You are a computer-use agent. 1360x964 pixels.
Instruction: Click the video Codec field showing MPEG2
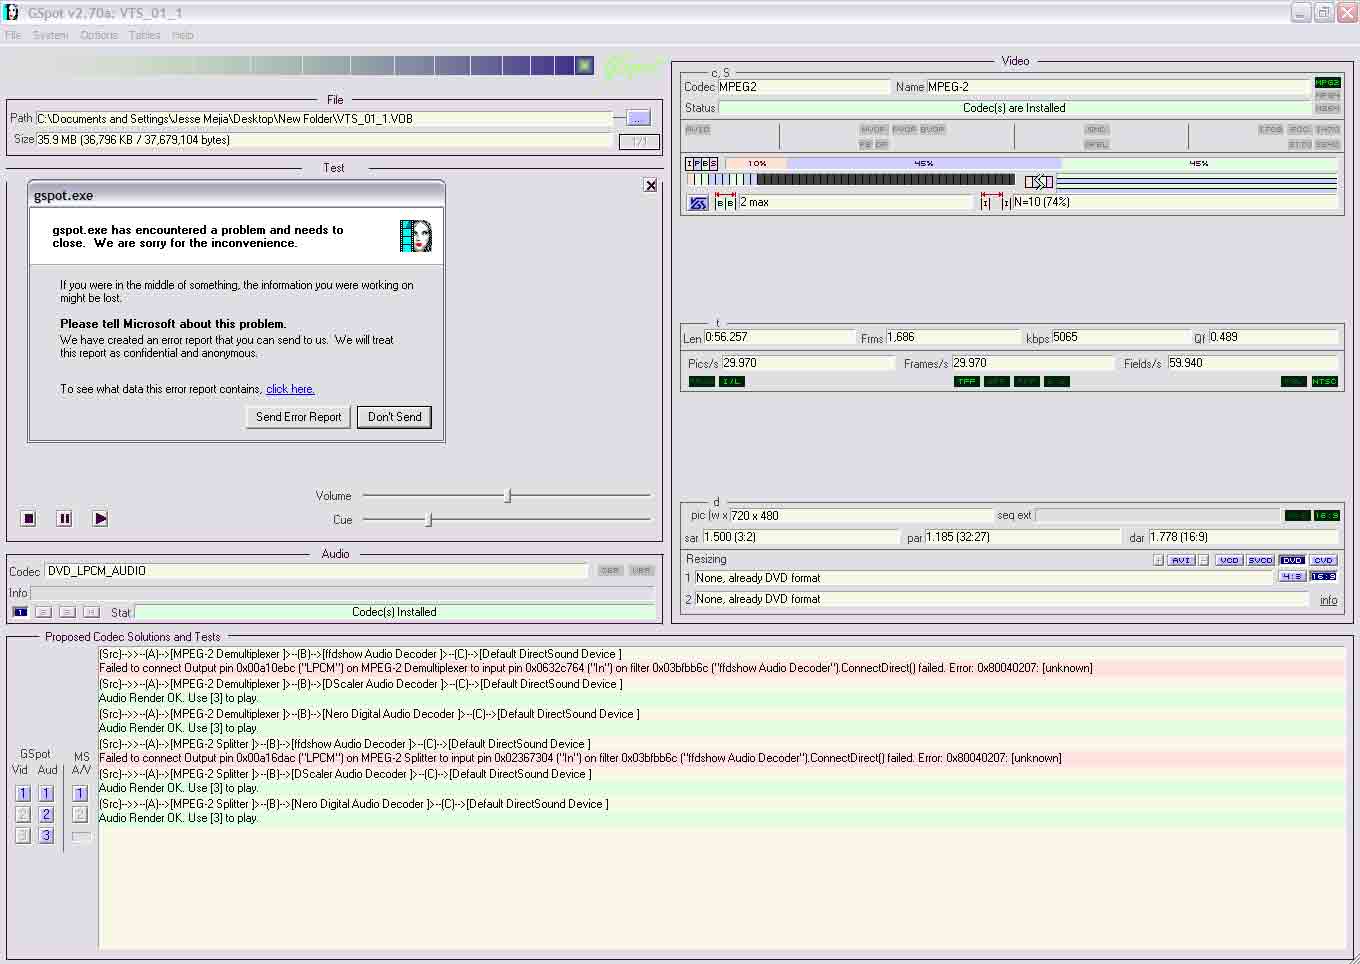pyautogui.click(x=803, y=87)
